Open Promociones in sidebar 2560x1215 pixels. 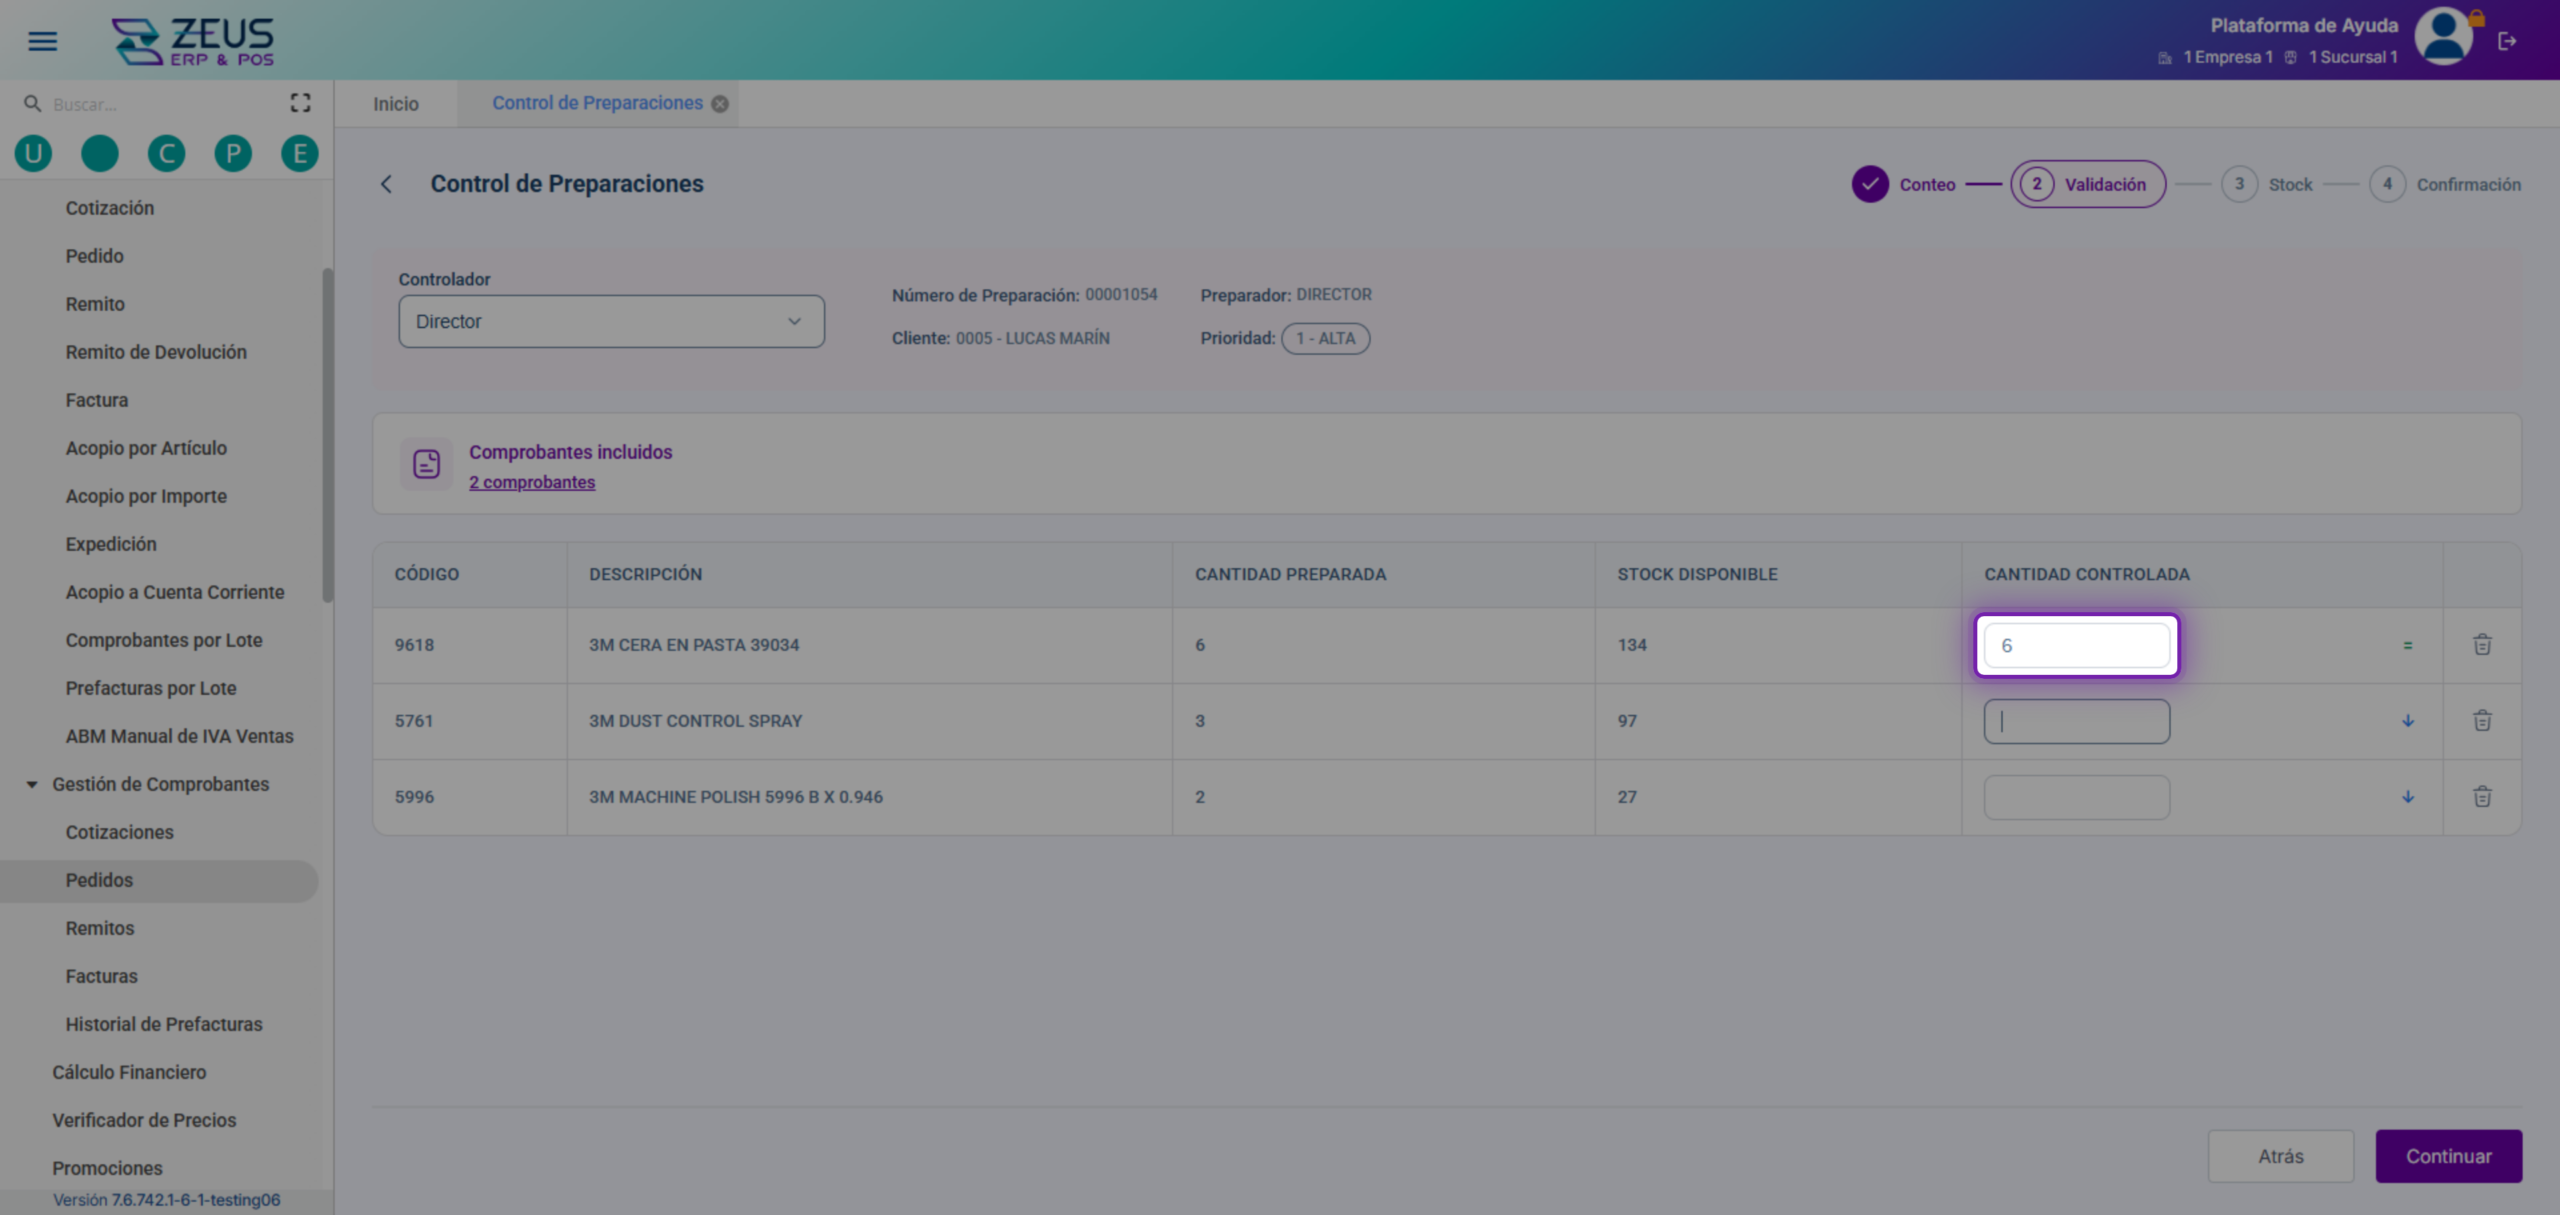click(107, 1168)
